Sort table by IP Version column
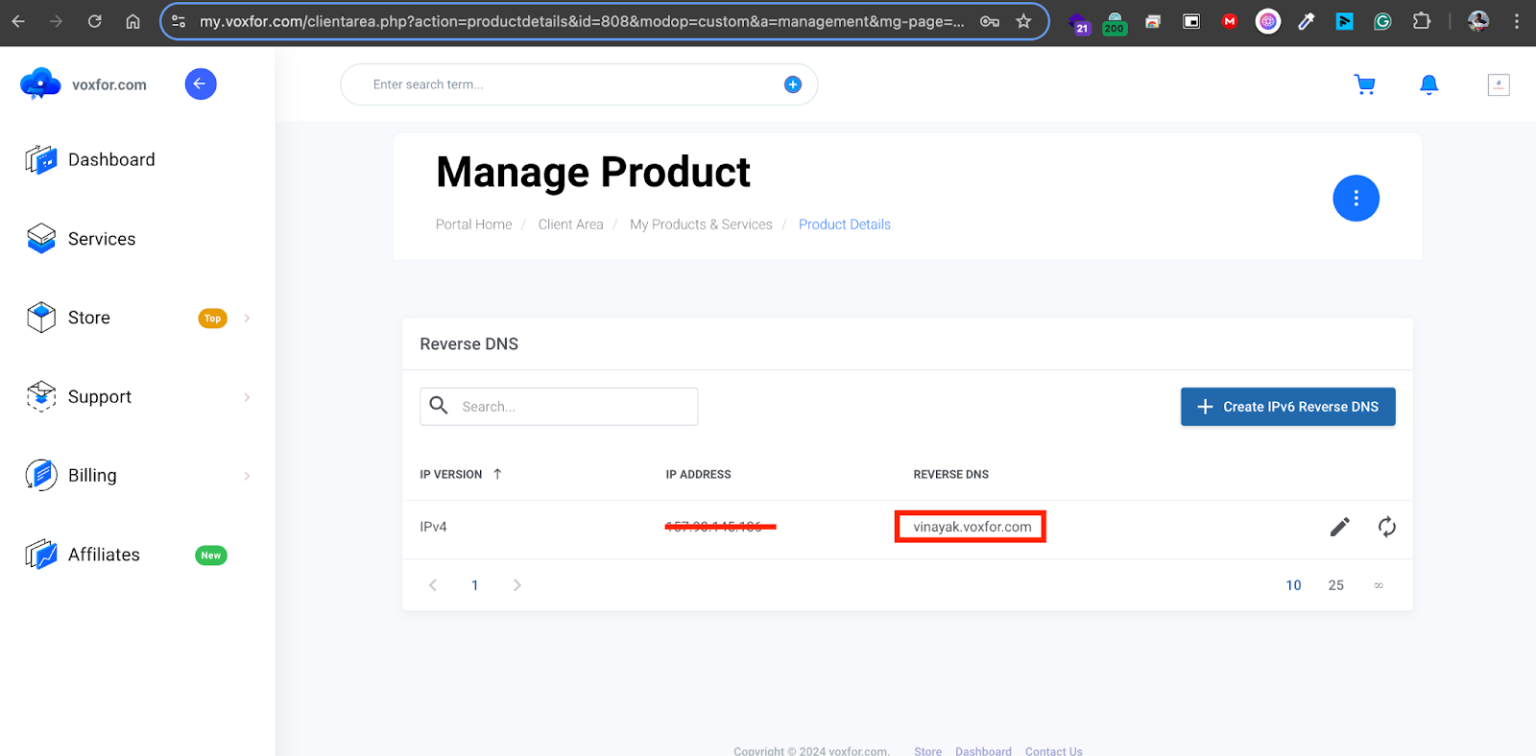 tap(459, 474)
